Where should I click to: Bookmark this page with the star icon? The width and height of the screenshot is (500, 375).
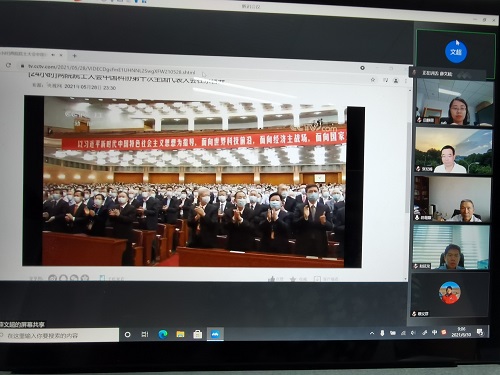373,80
